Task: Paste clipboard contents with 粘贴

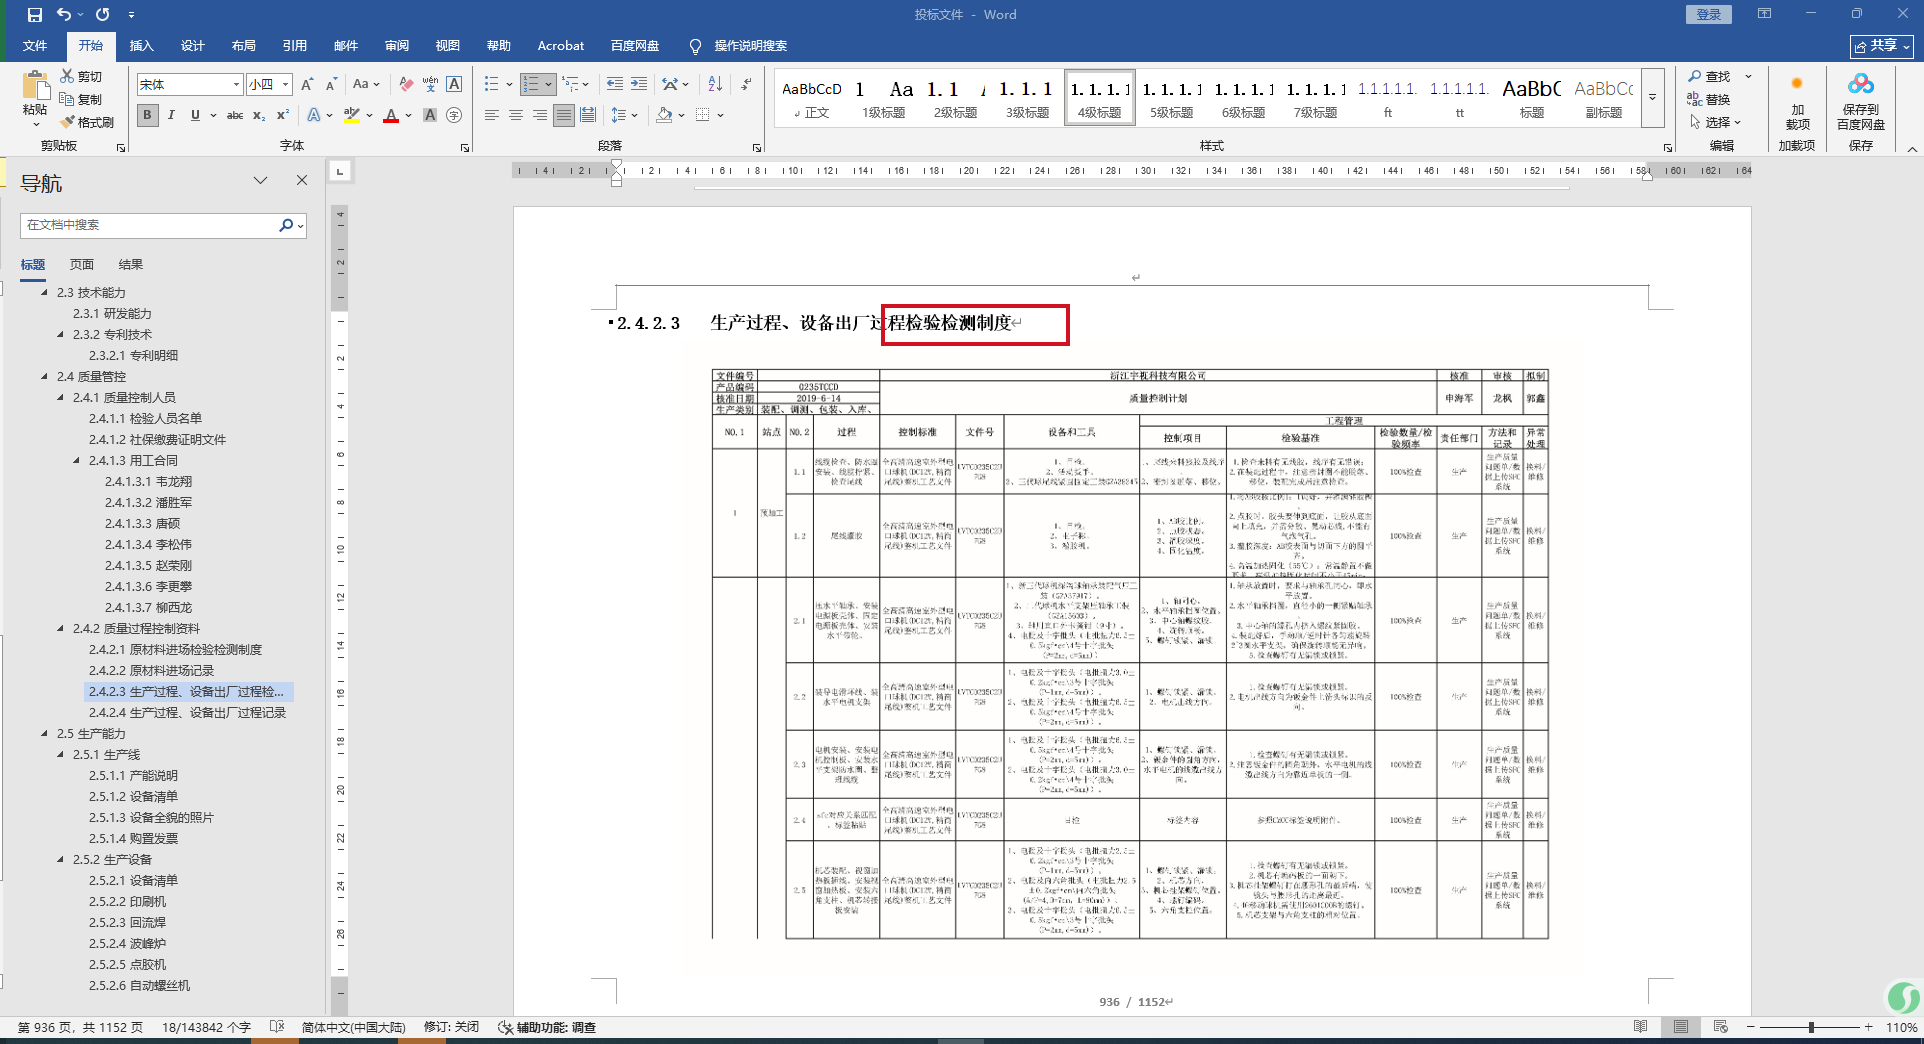Action: (35, 98)
